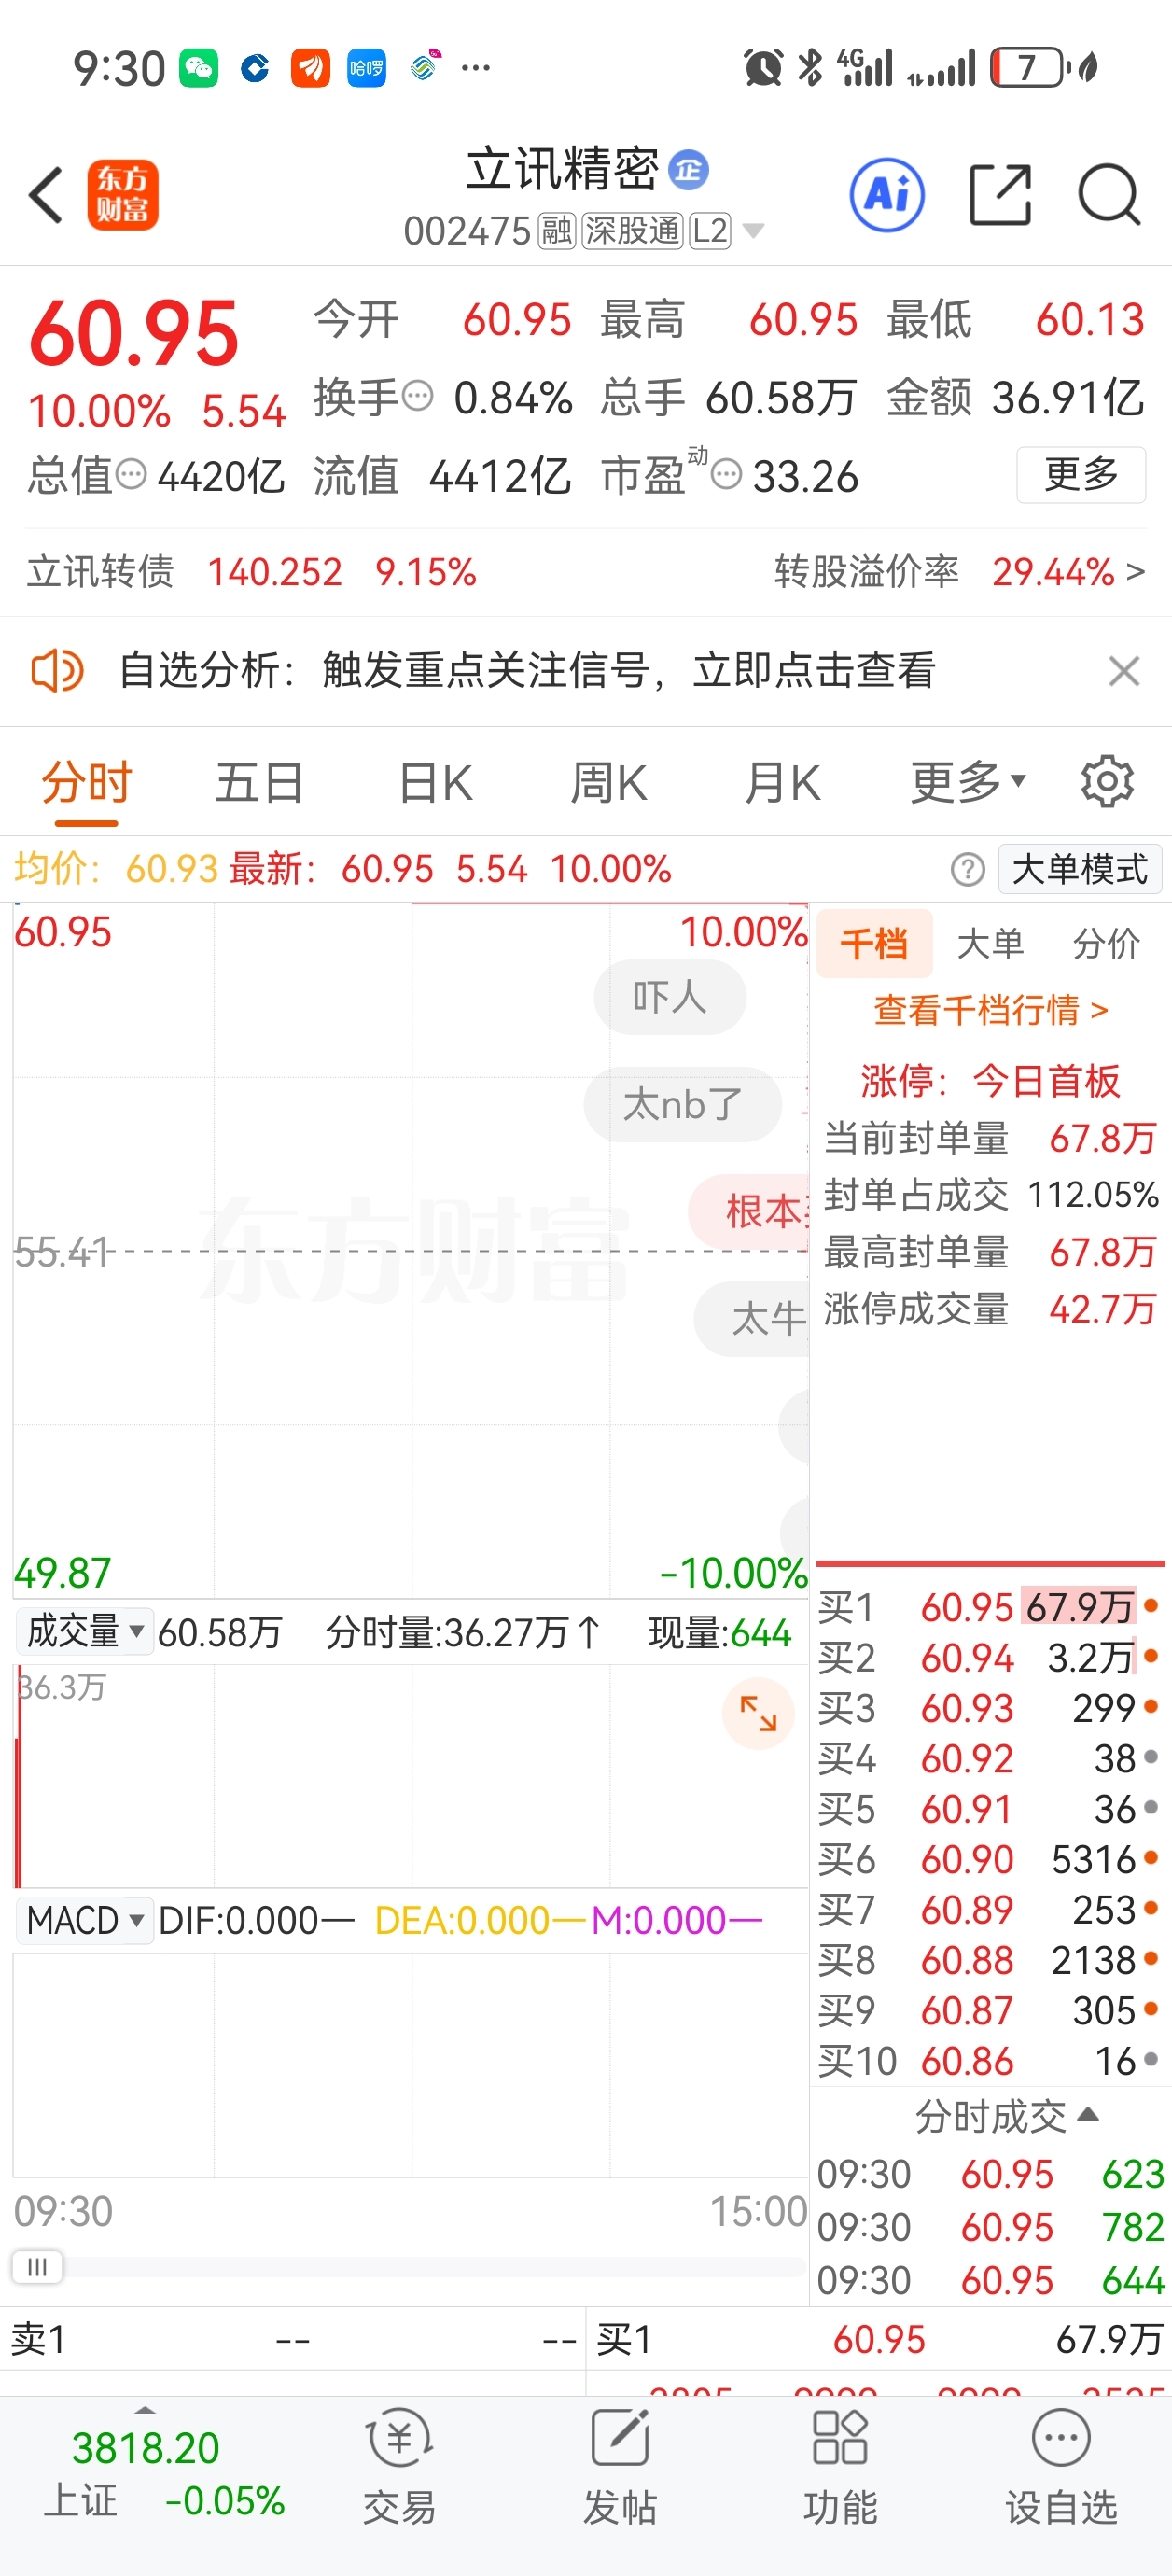
Task: Tap the L2 level tag
Action: (710, 231)
